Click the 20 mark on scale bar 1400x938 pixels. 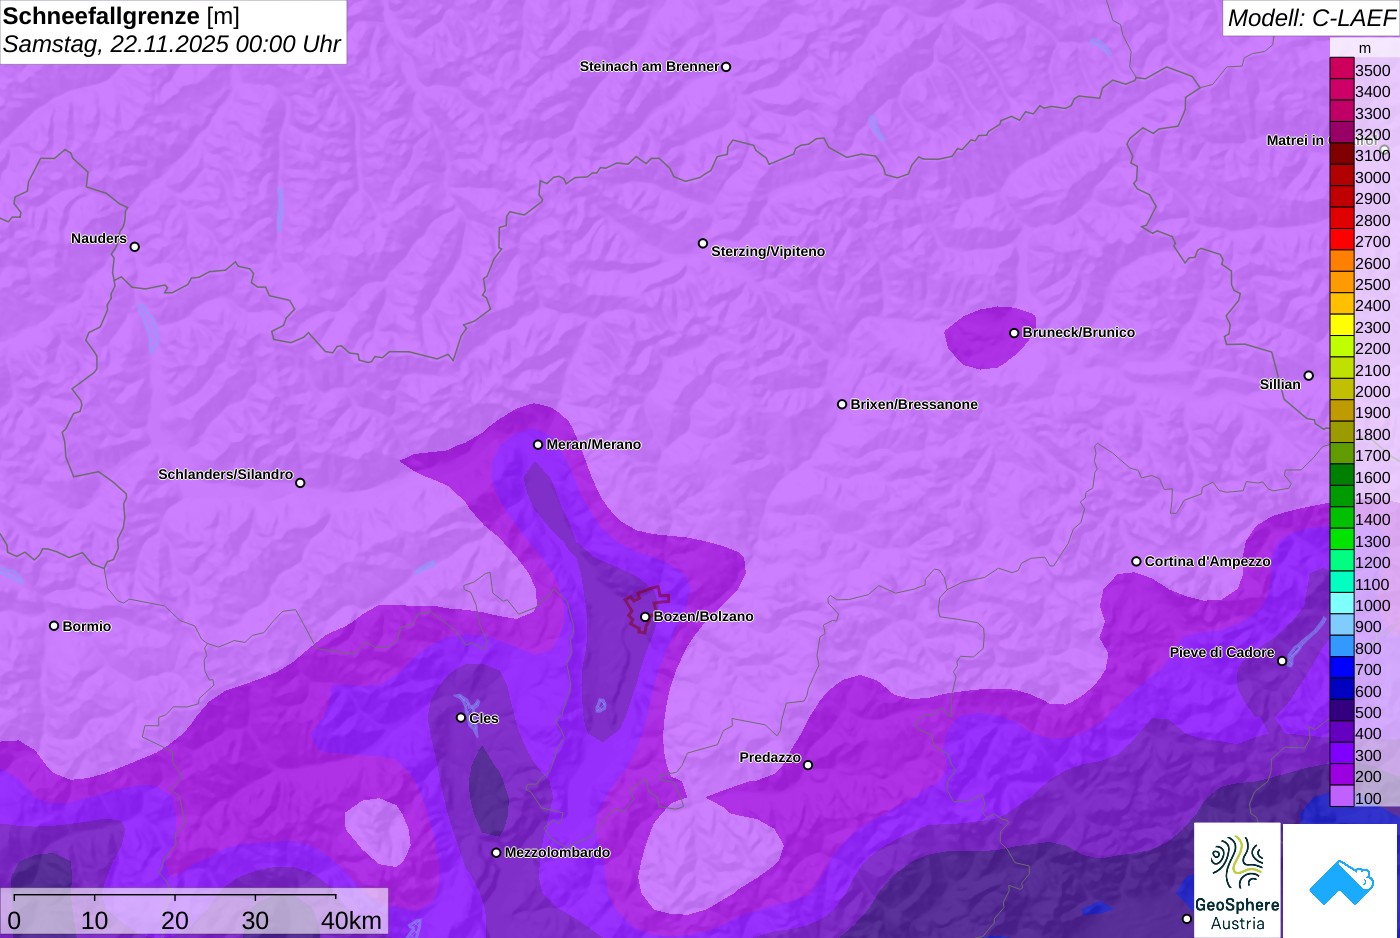175,921
